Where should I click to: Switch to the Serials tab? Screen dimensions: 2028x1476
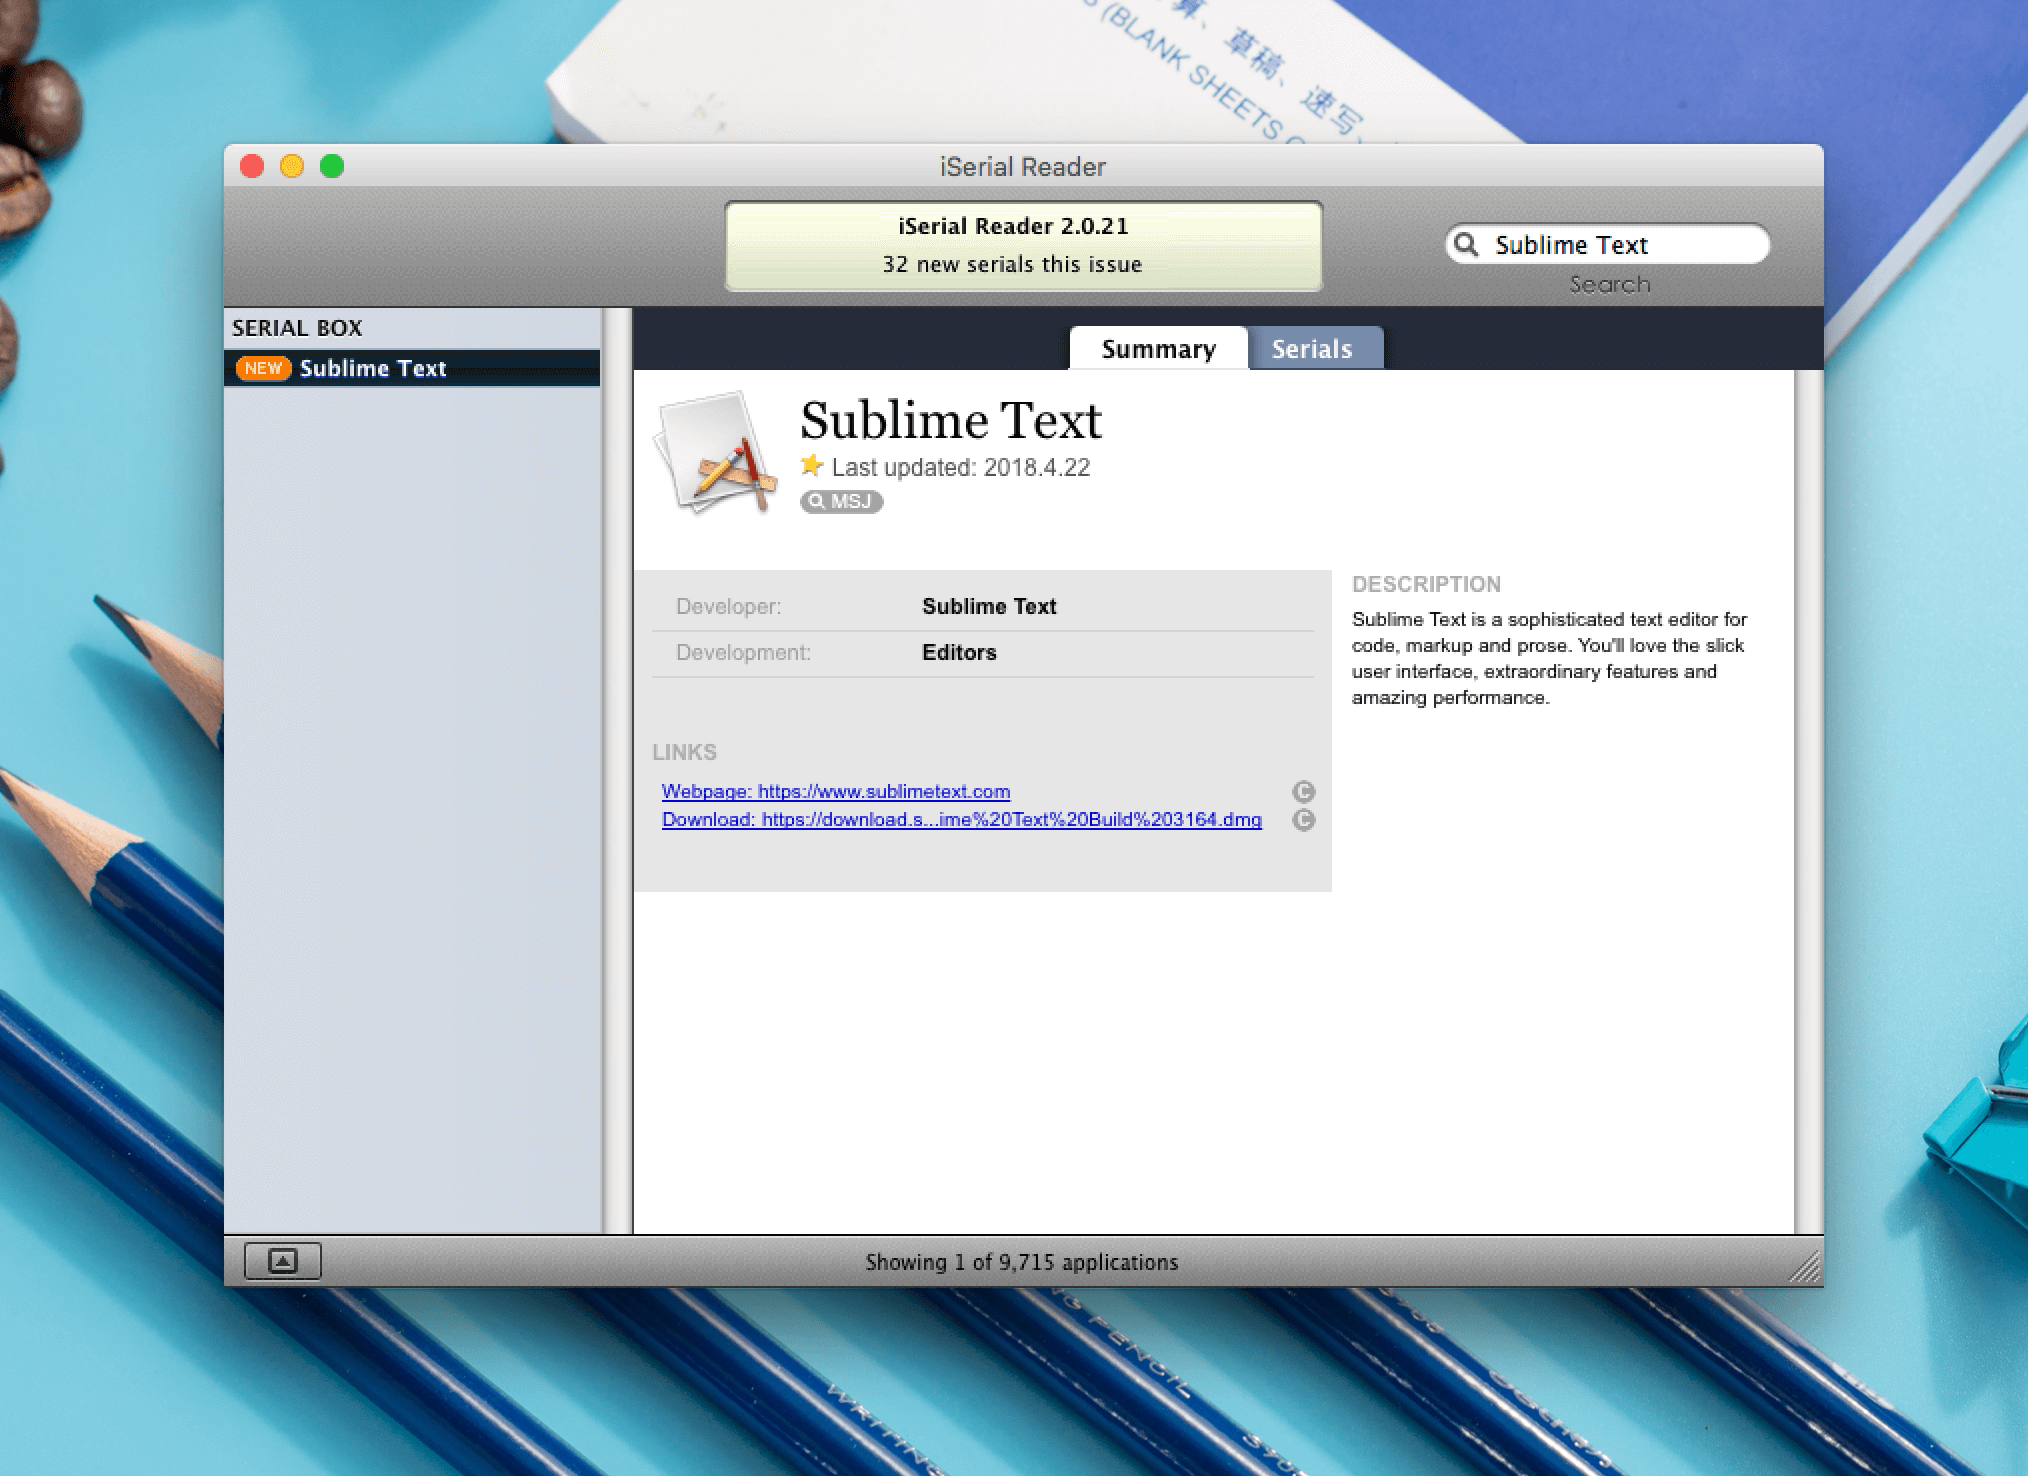click(1314, 348)
